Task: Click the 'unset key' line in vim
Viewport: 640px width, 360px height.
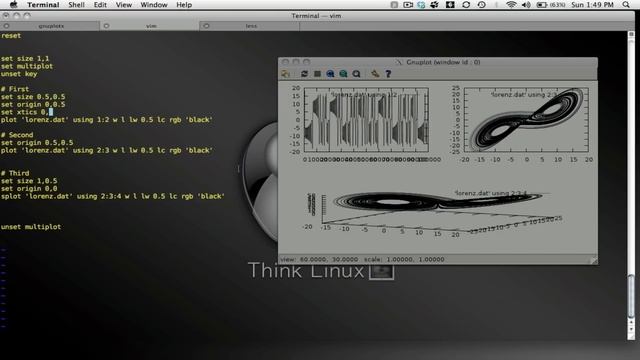Action: (x=19, y=74)
